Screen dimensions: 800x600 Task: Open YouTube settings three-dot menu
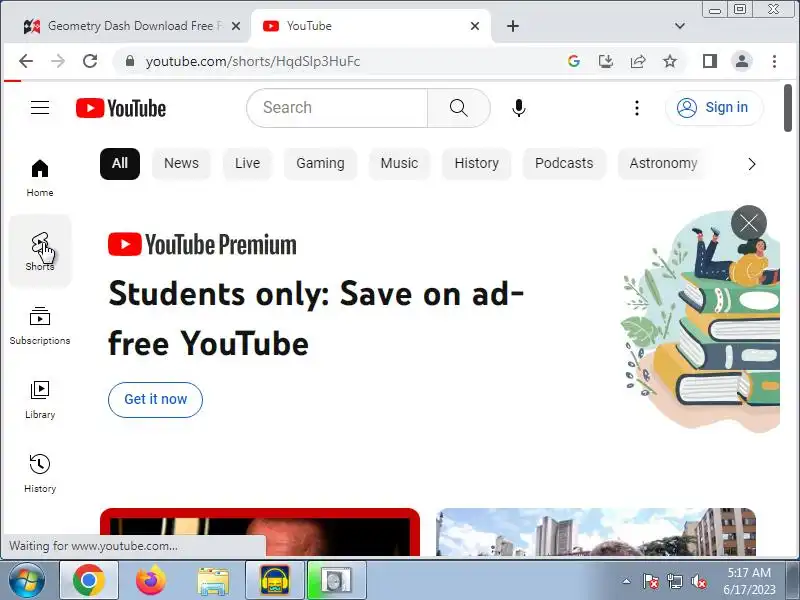click(637, 108)
